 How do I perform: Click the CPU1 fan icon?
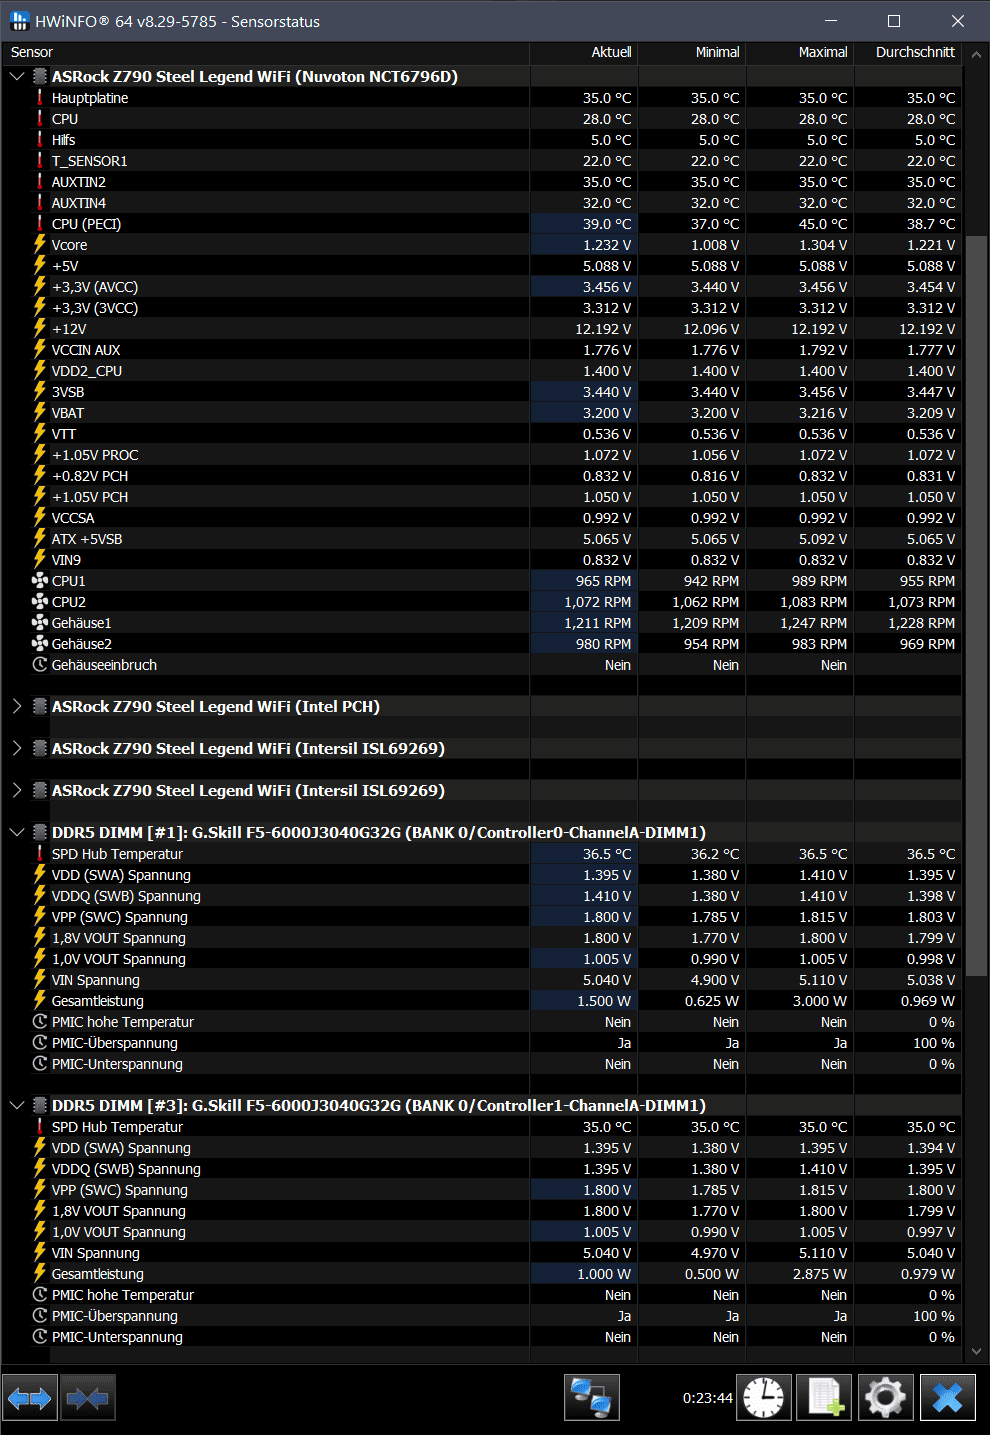coord(40,581)
